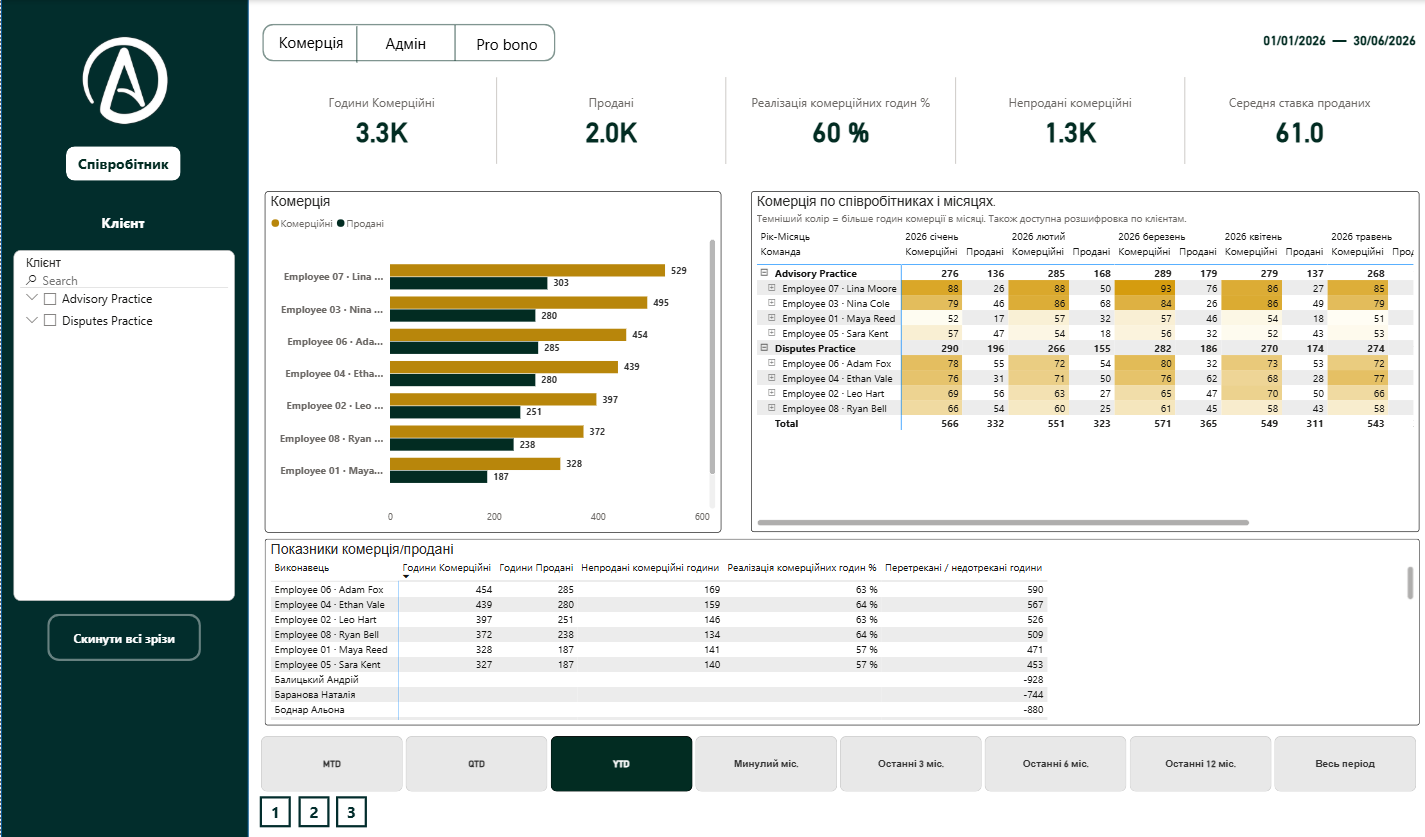Expand Employee 02 · Leo Hart matrix row
The height and width of the screenshot is (837, 1425).
(x=772, y=393)
